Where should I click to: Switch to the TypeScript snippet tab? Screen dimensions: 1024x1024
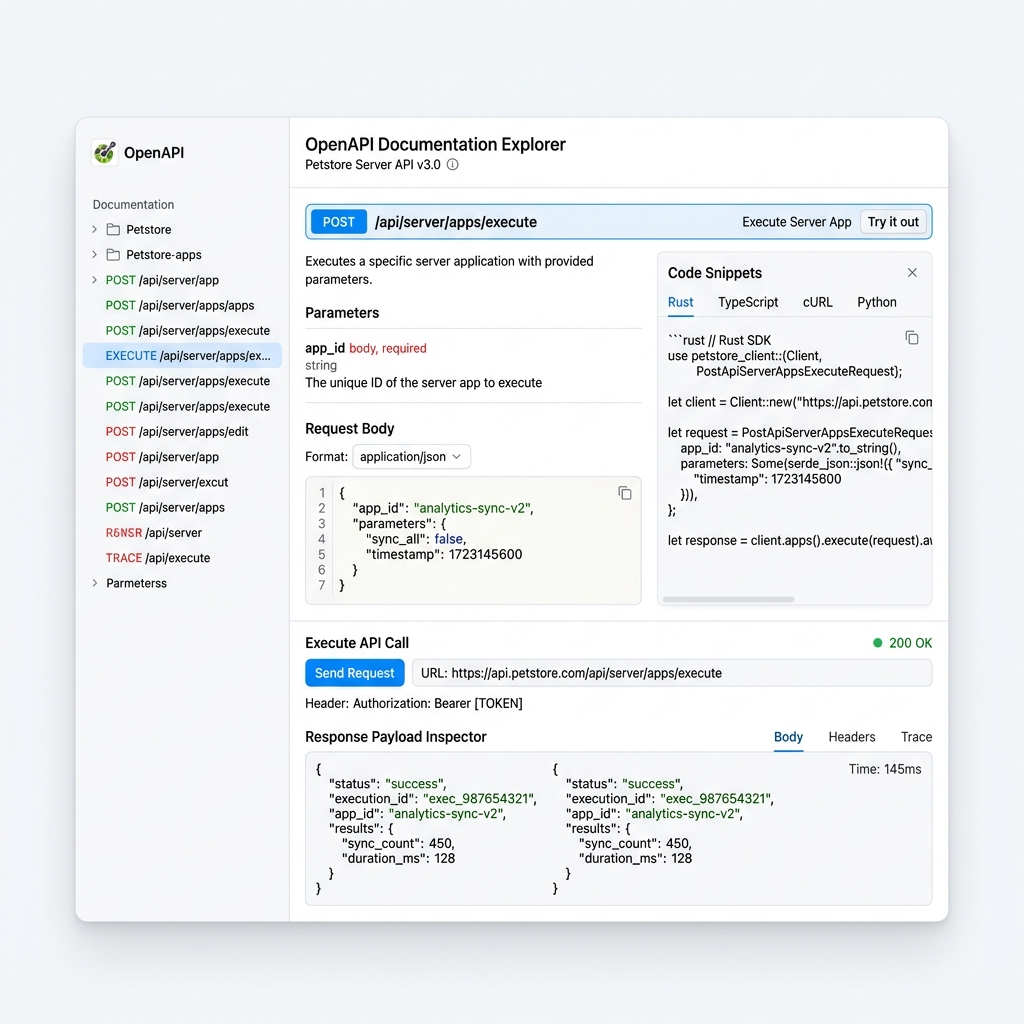point(748,302)
